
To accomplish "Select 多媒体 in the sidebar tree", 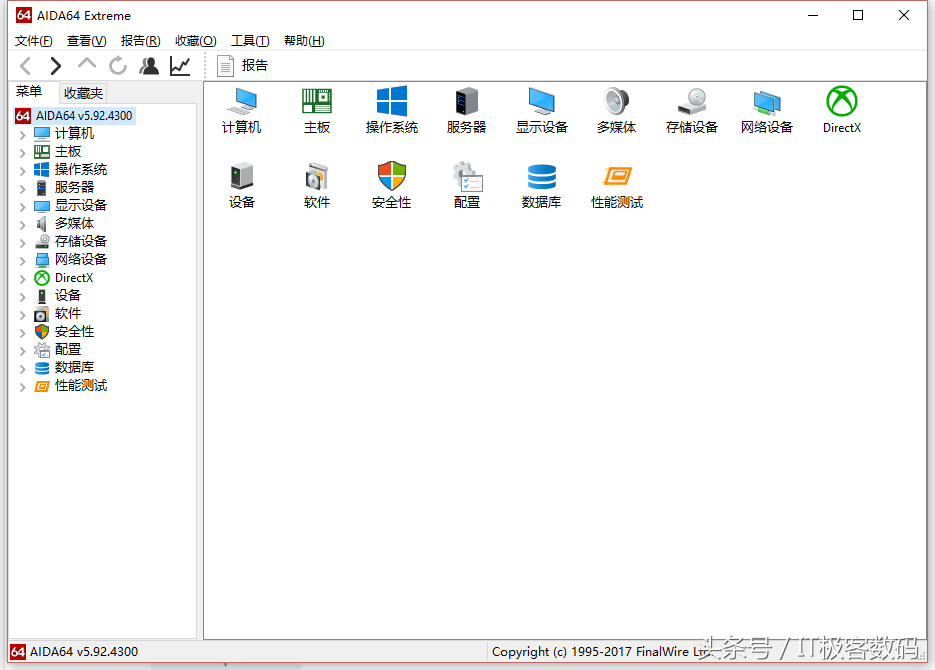I will (x=64, y=224).
